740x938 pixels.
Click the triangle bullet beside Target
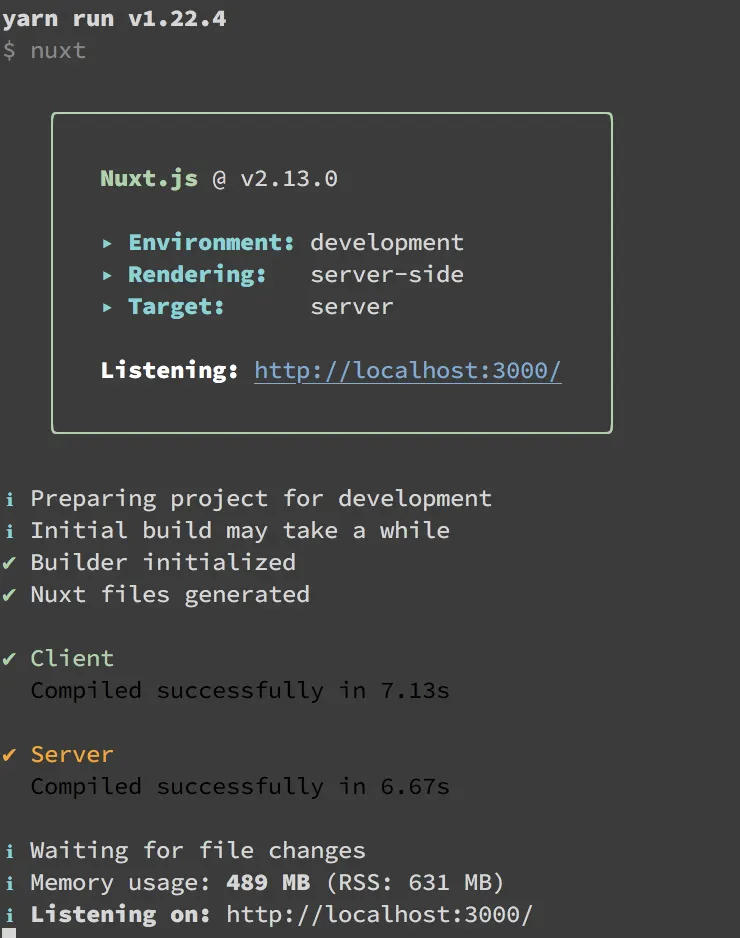tap(107, 307)
